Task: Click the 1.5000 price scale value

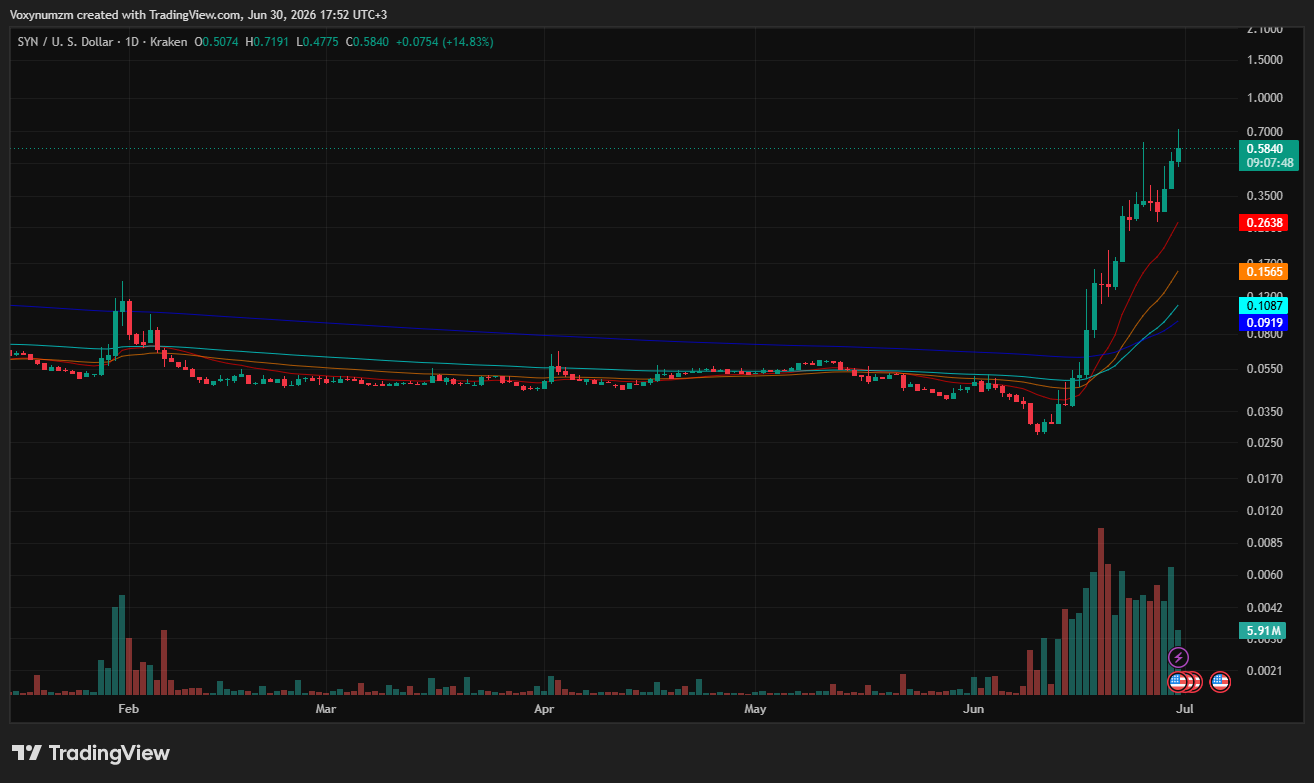Action: [x=1264, y=60]
